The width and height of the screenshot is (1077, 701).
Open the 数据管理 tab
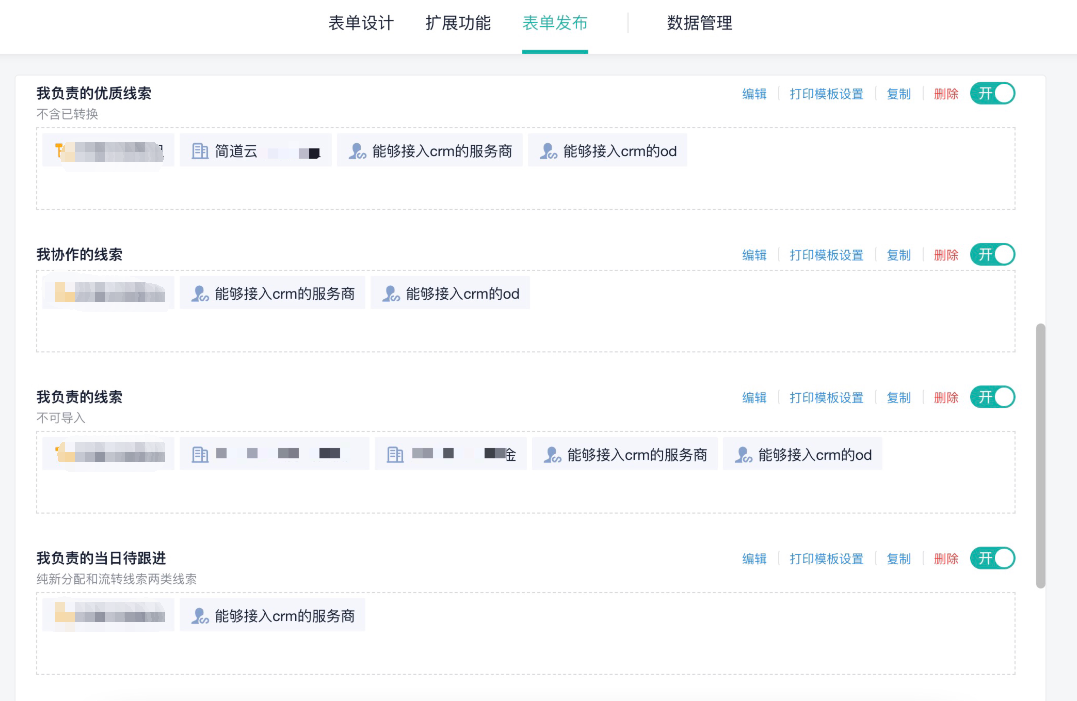(x=699, y=23)
